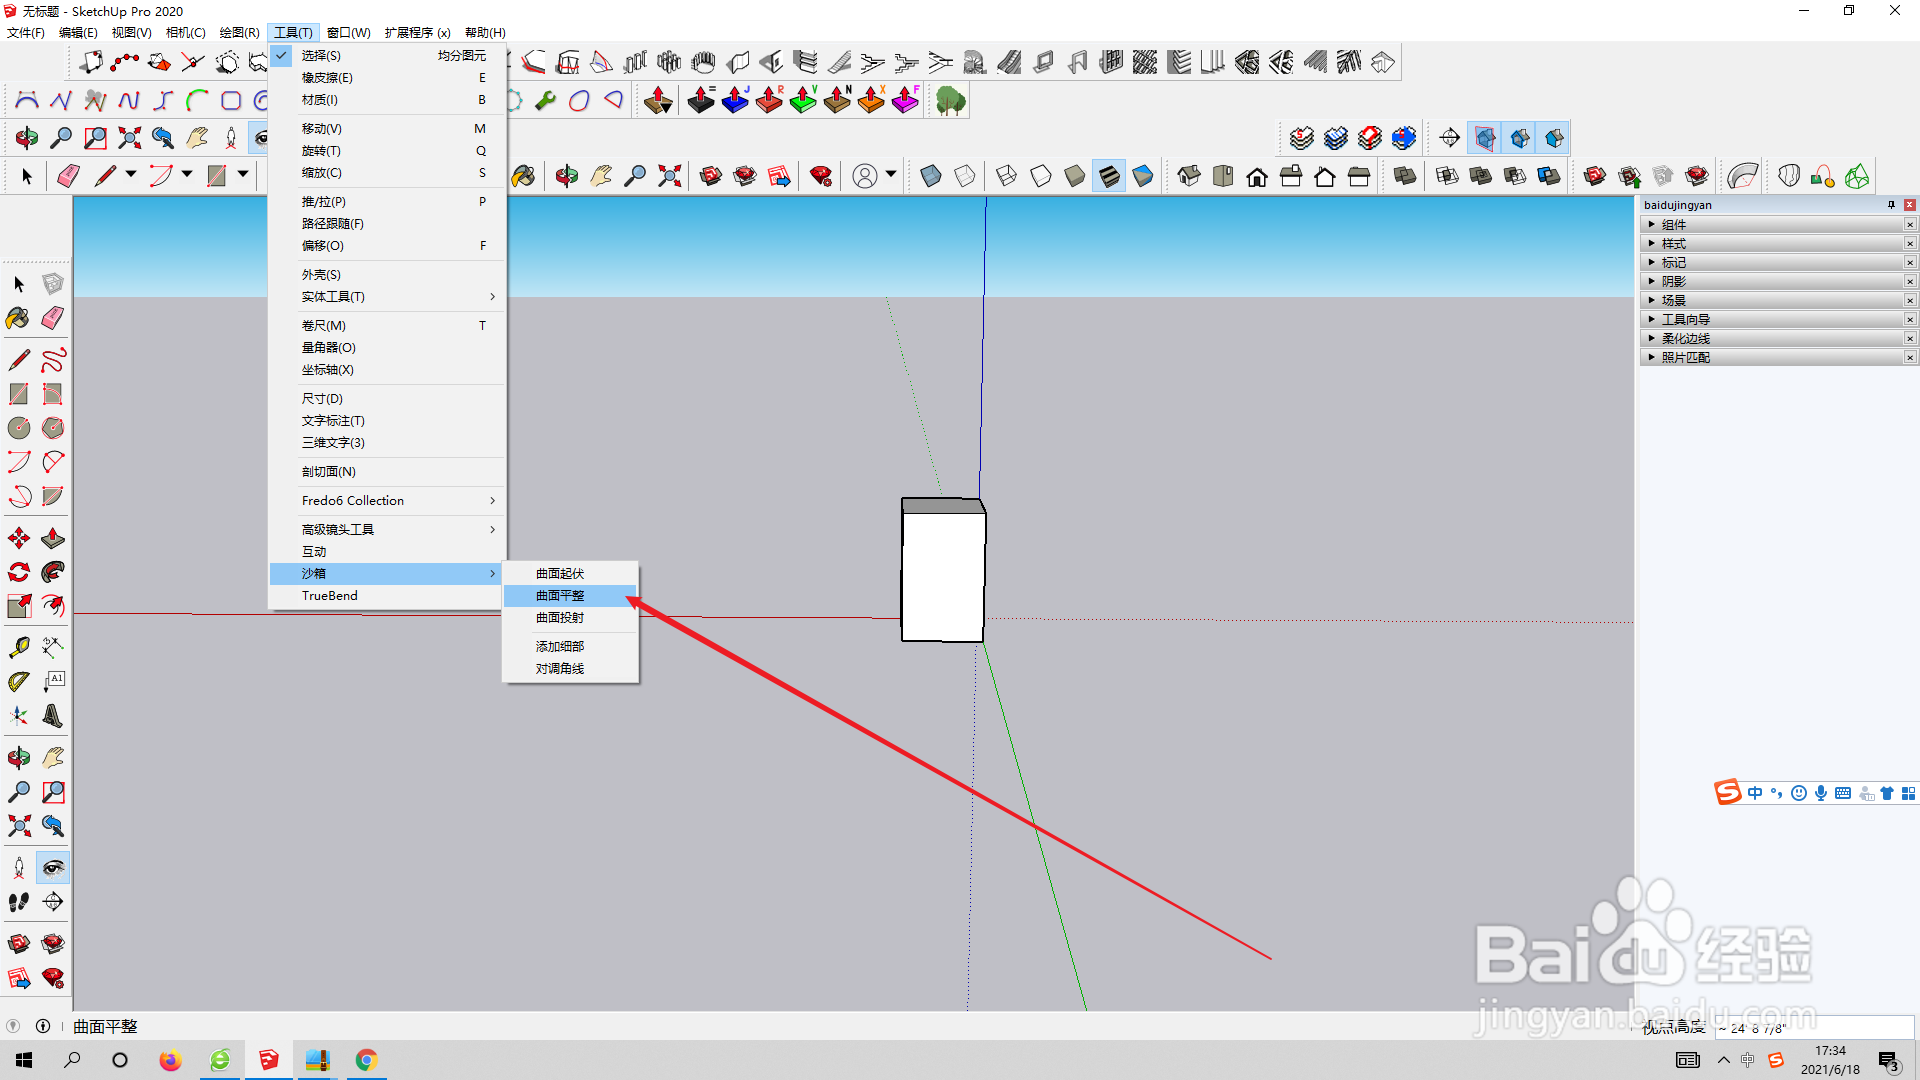Click the Windows Start button
This screenshot has height=1080, width=1920.
pos(24,1060)
